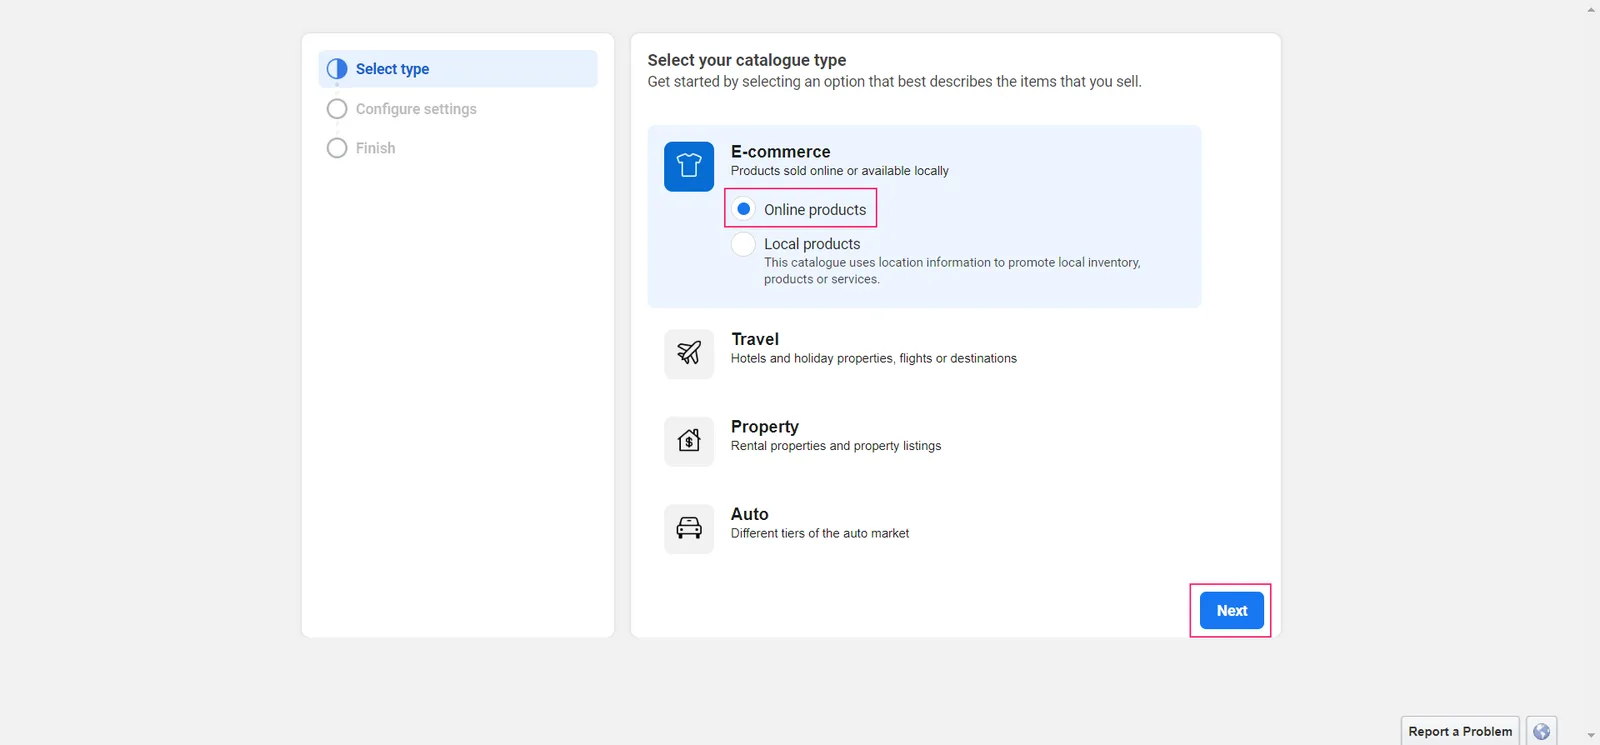Click 'Hotels and holiday properties' description
The height and width of the screenshot is (745, 1600).
(x=874, y=358)
